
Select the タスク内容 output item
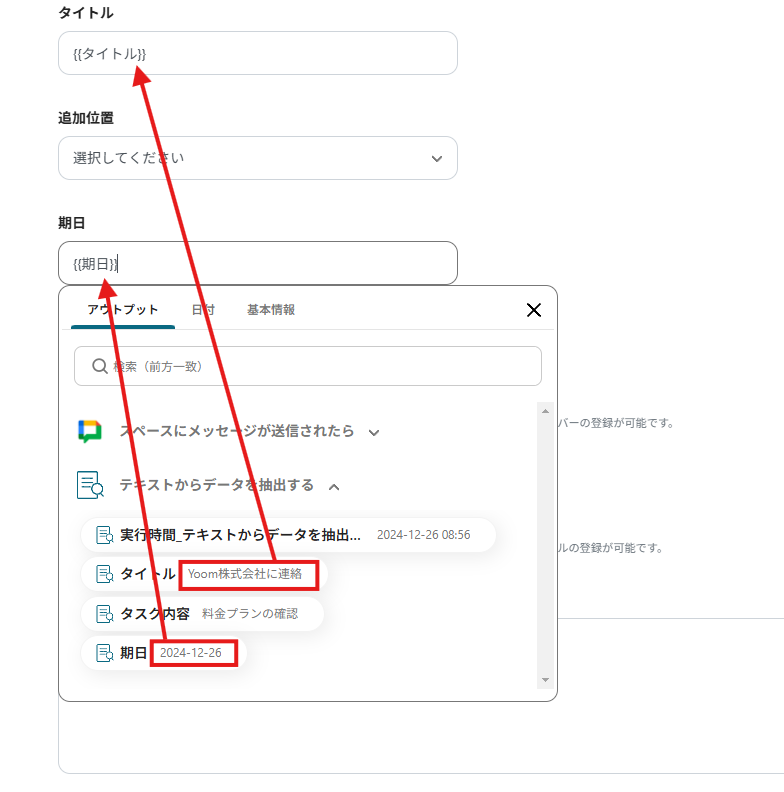202,614
